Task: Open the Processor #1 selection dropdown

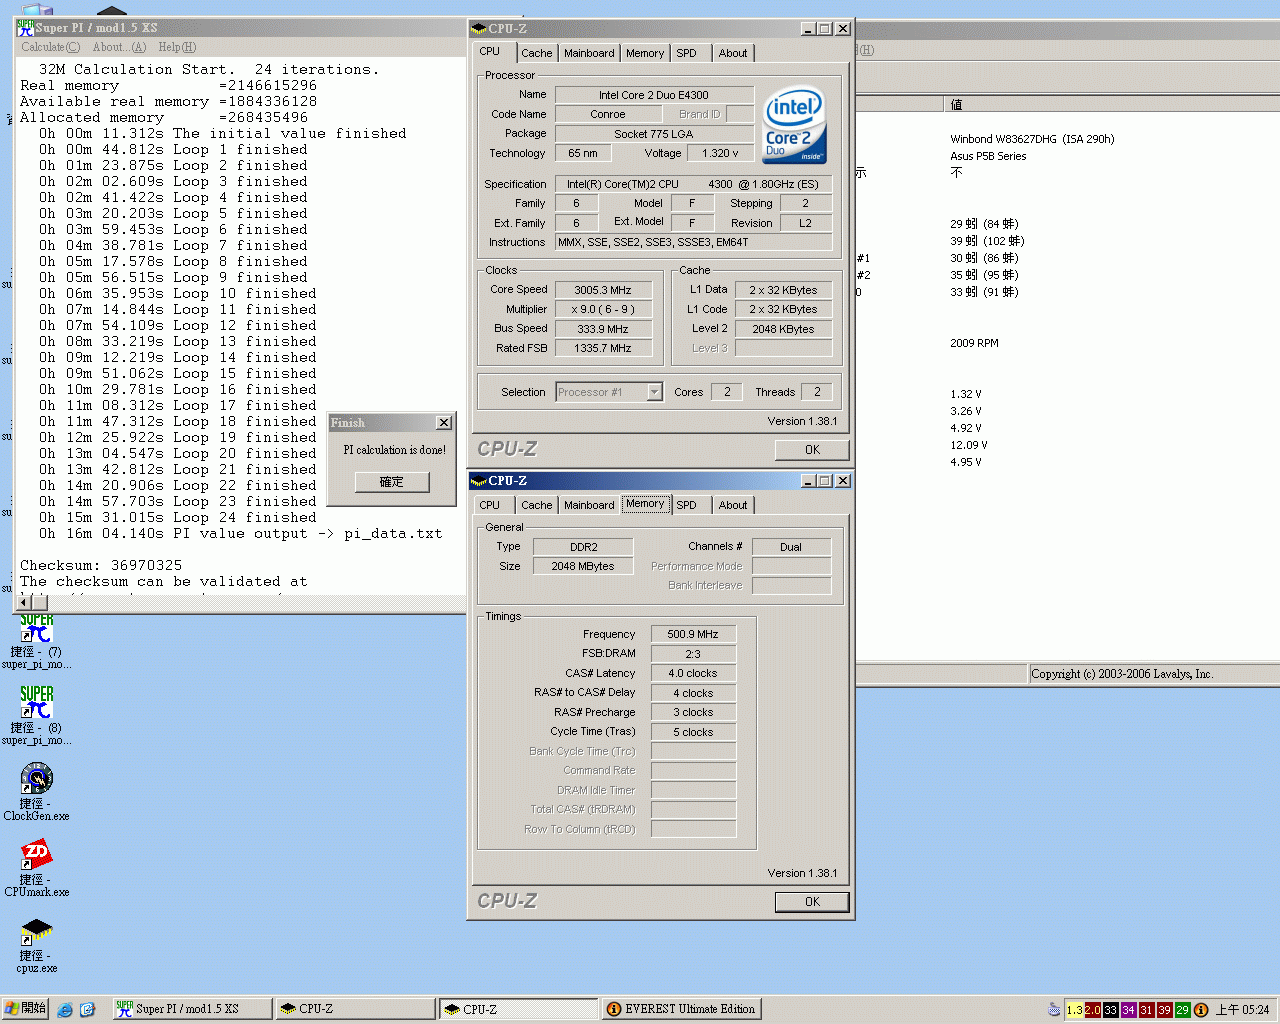Action: point(654,392)
